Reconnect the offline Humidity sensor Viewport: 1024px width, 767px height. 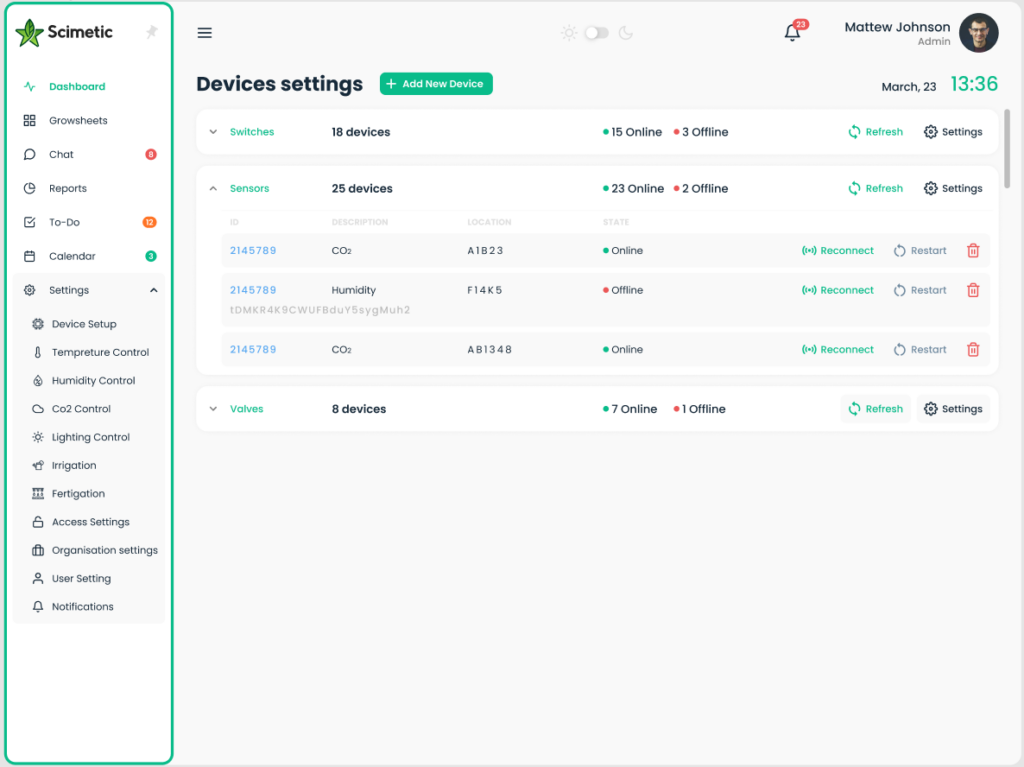click(838, 290)
